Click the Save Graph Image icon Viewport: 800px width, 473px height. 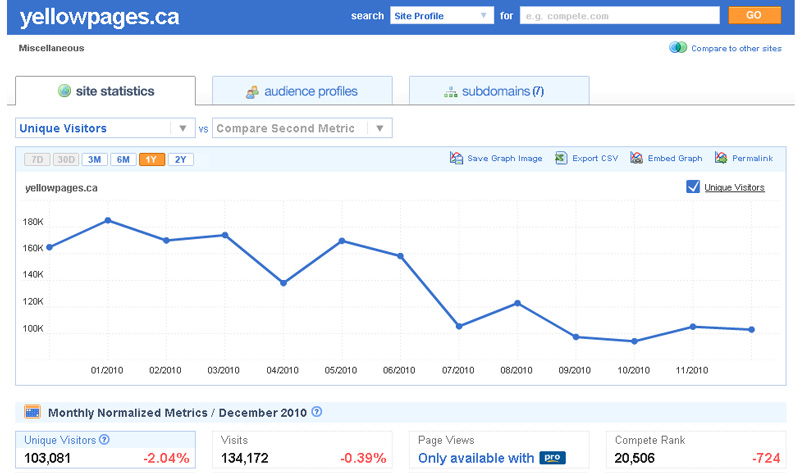[x=456, y=158]
